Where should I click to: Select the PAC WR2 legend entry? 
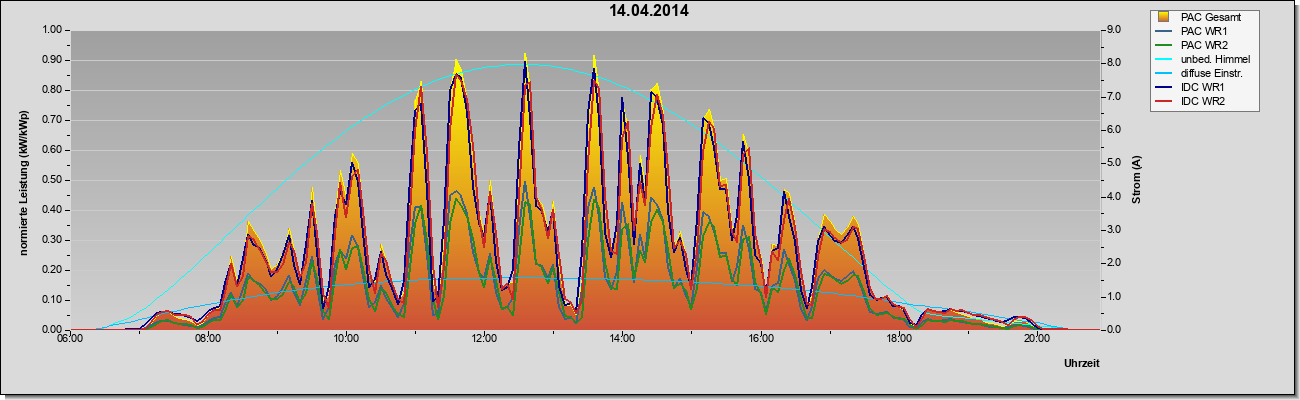[1203, 45]
